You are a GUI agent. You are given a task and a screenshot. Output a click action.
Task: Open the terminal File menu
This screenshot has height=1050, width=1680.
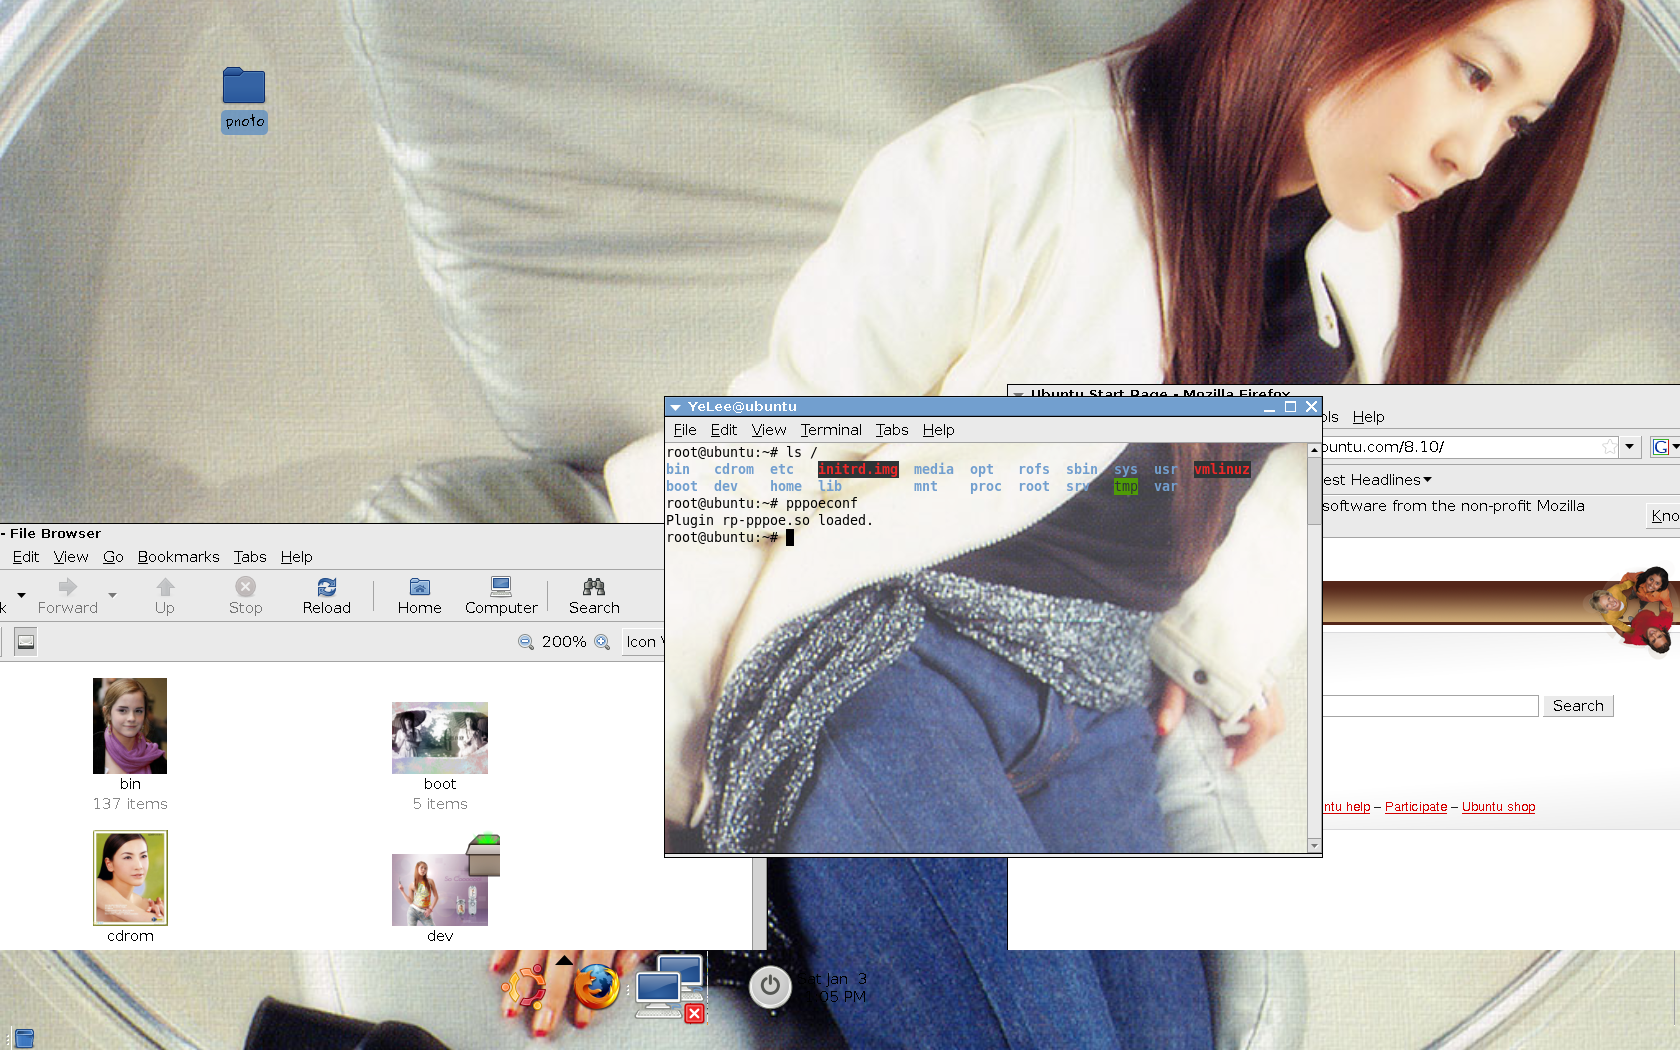(685, 430)
